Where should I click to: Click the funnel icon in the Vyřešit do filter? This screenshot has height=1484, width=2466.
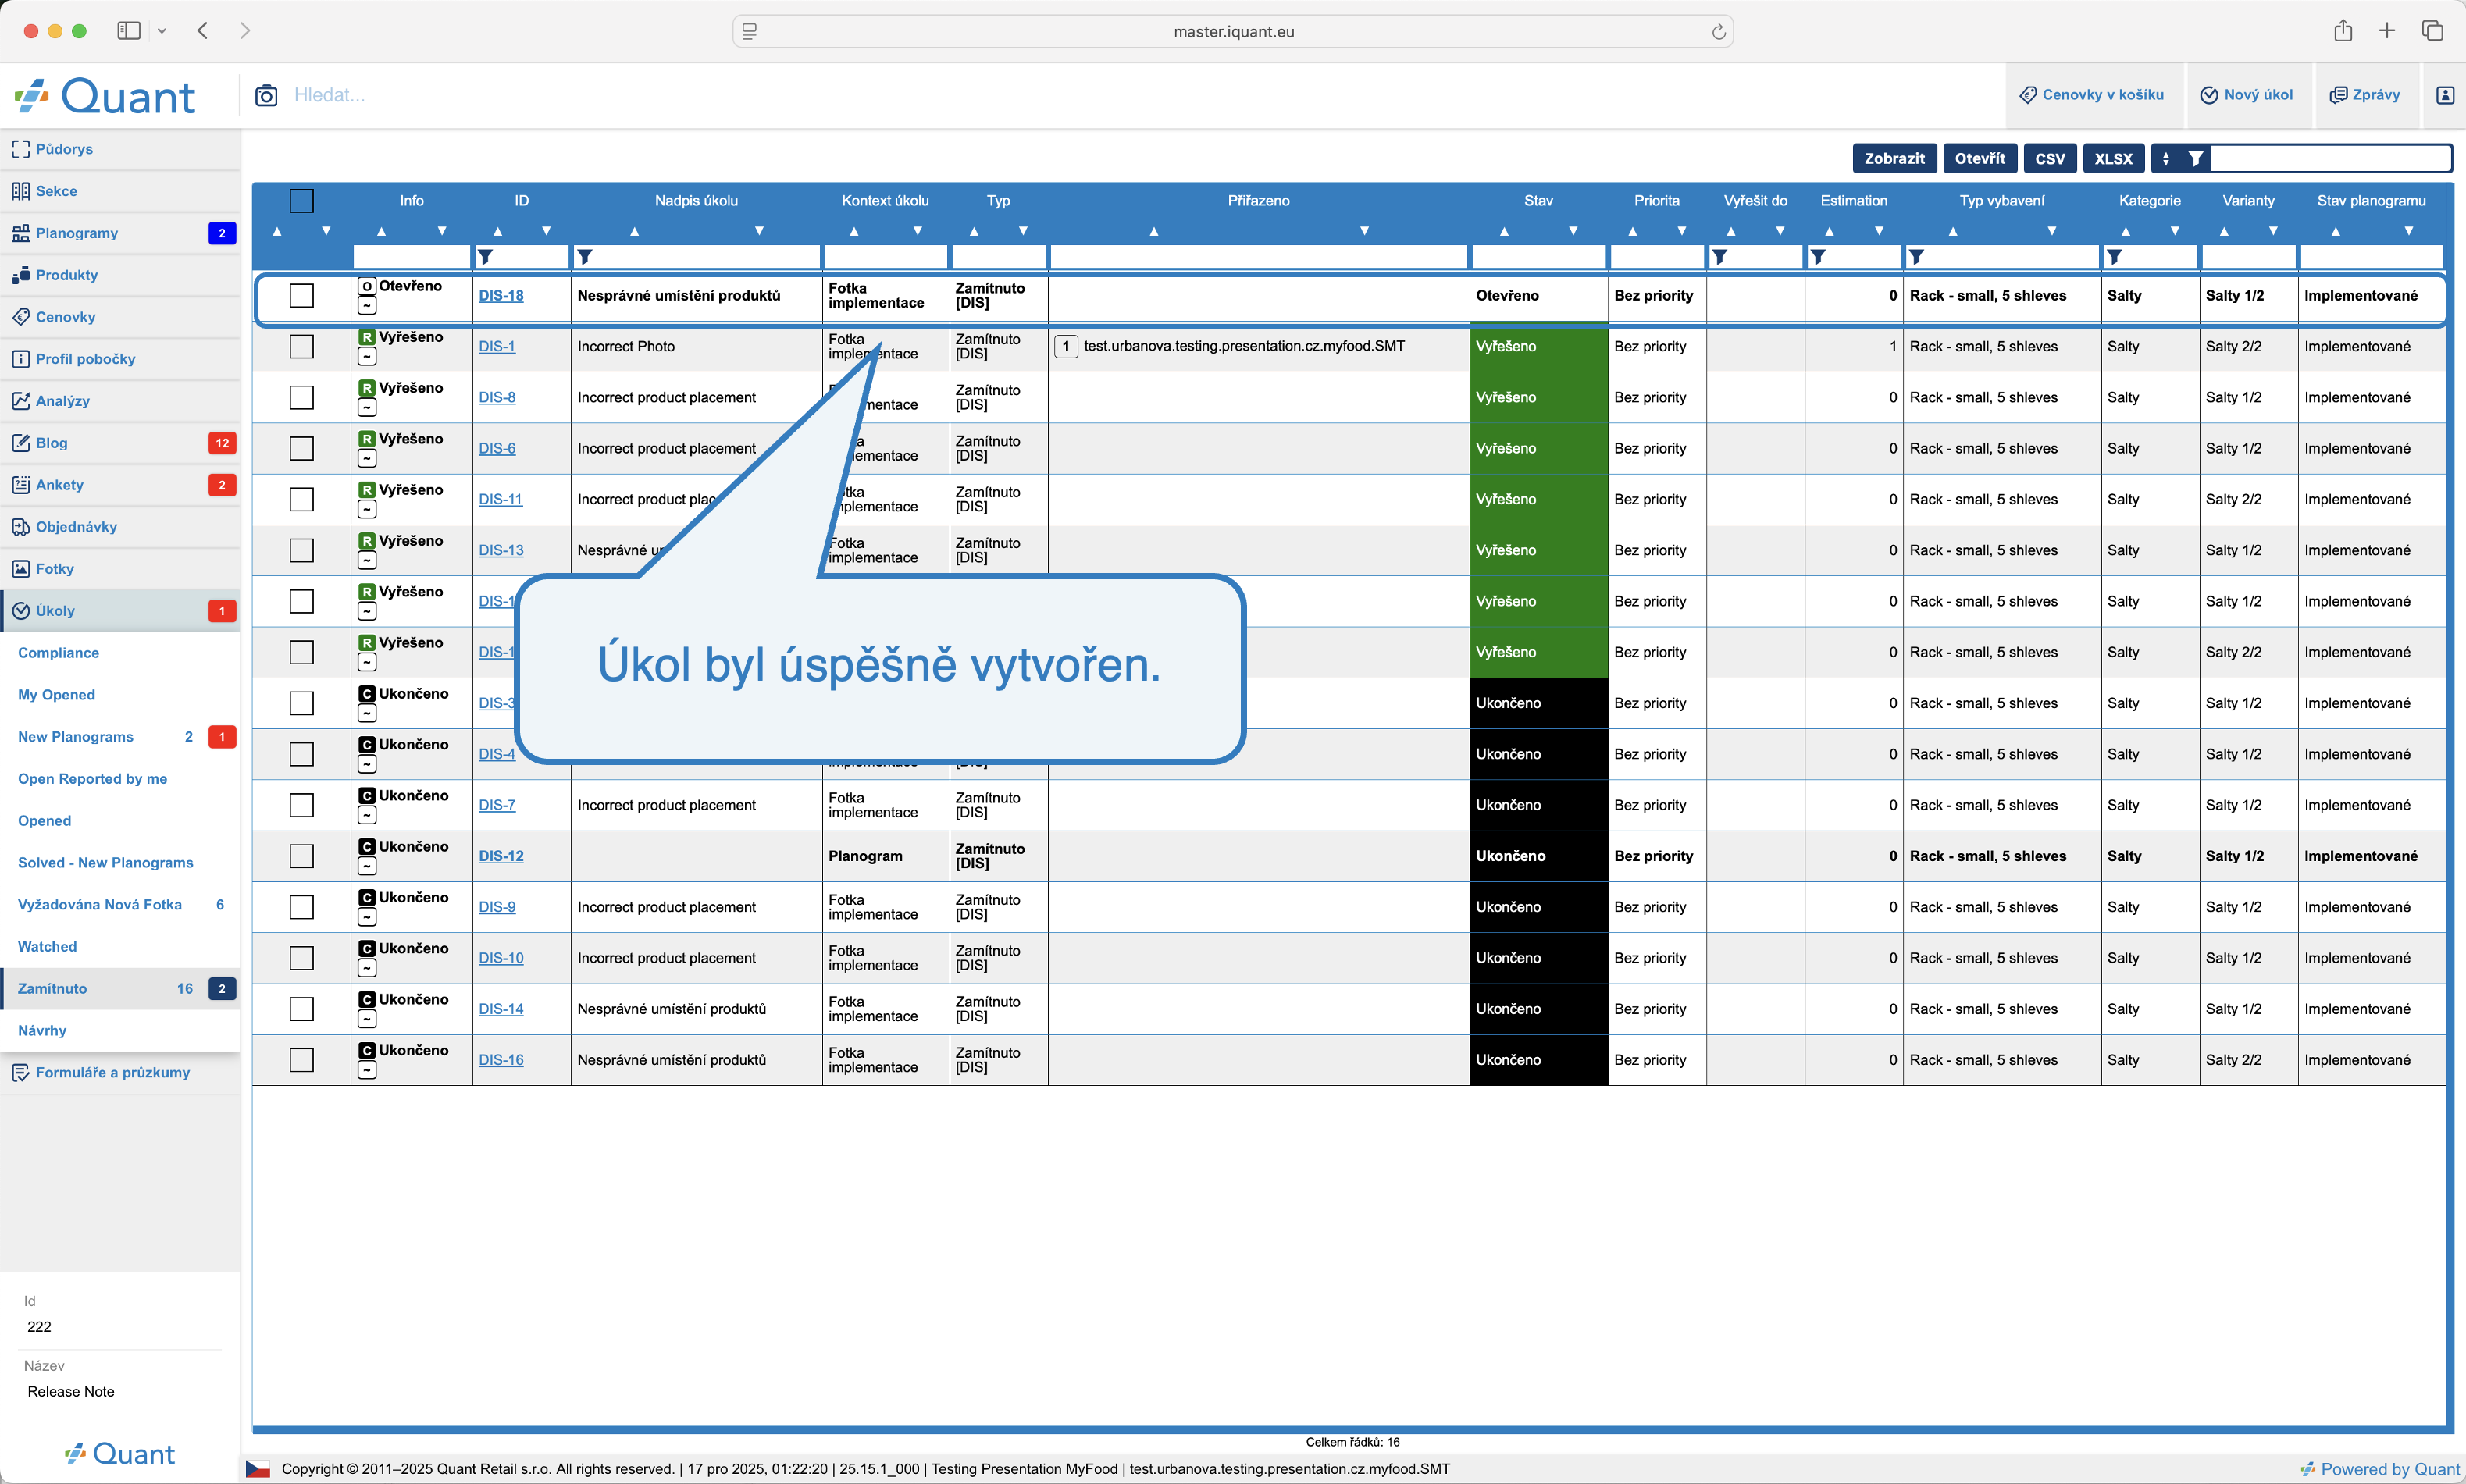(x=1719, y=257)
